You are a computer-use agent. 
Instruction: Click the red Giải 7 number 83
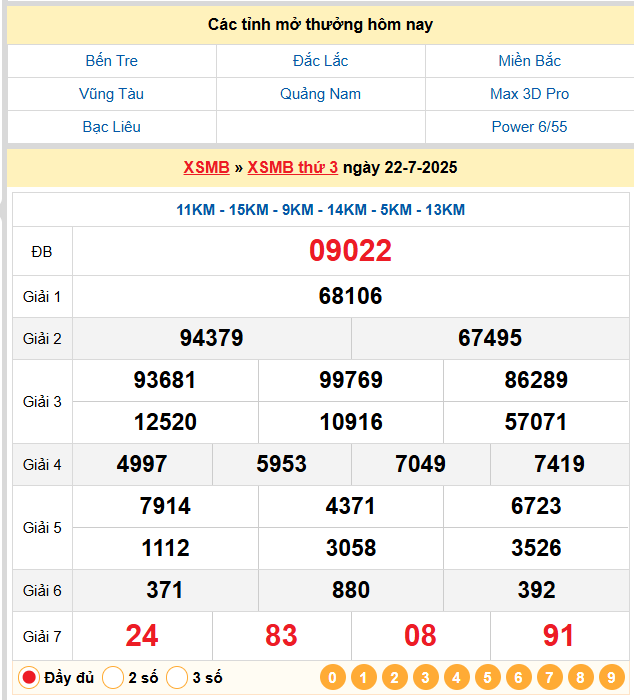point(281,636)
